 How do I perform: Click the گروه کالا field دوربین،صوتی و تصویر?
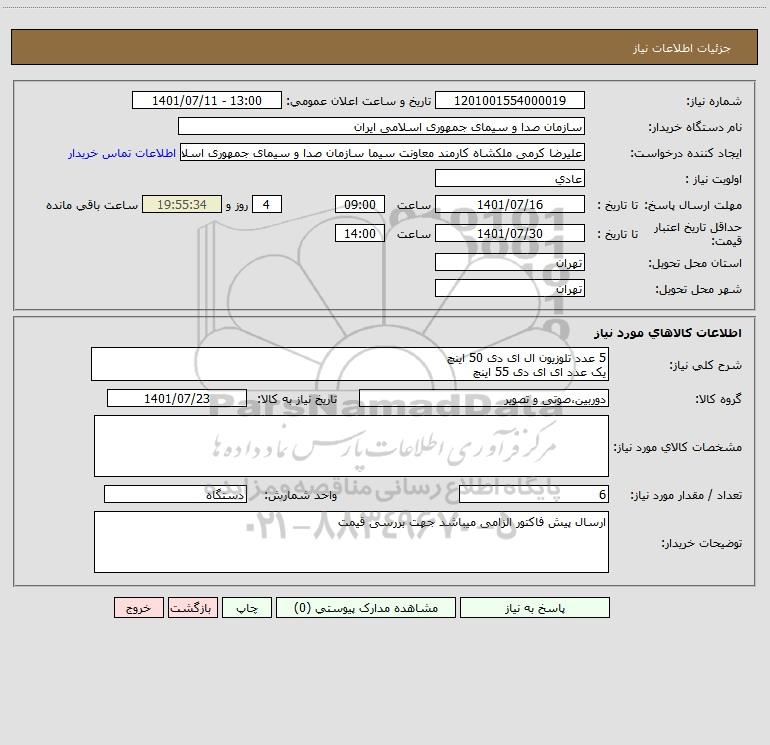point(484,399)
